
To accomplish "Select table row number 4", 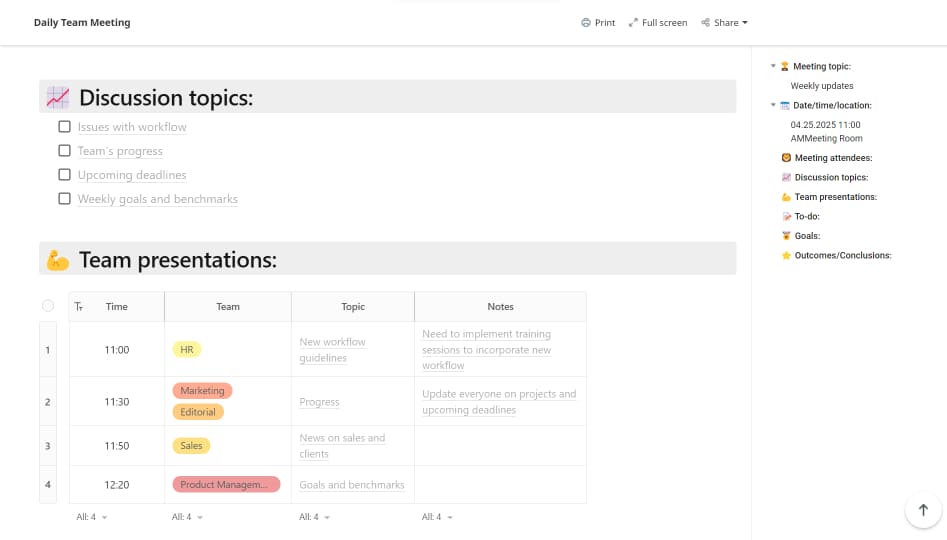I will tap(48, 484).
